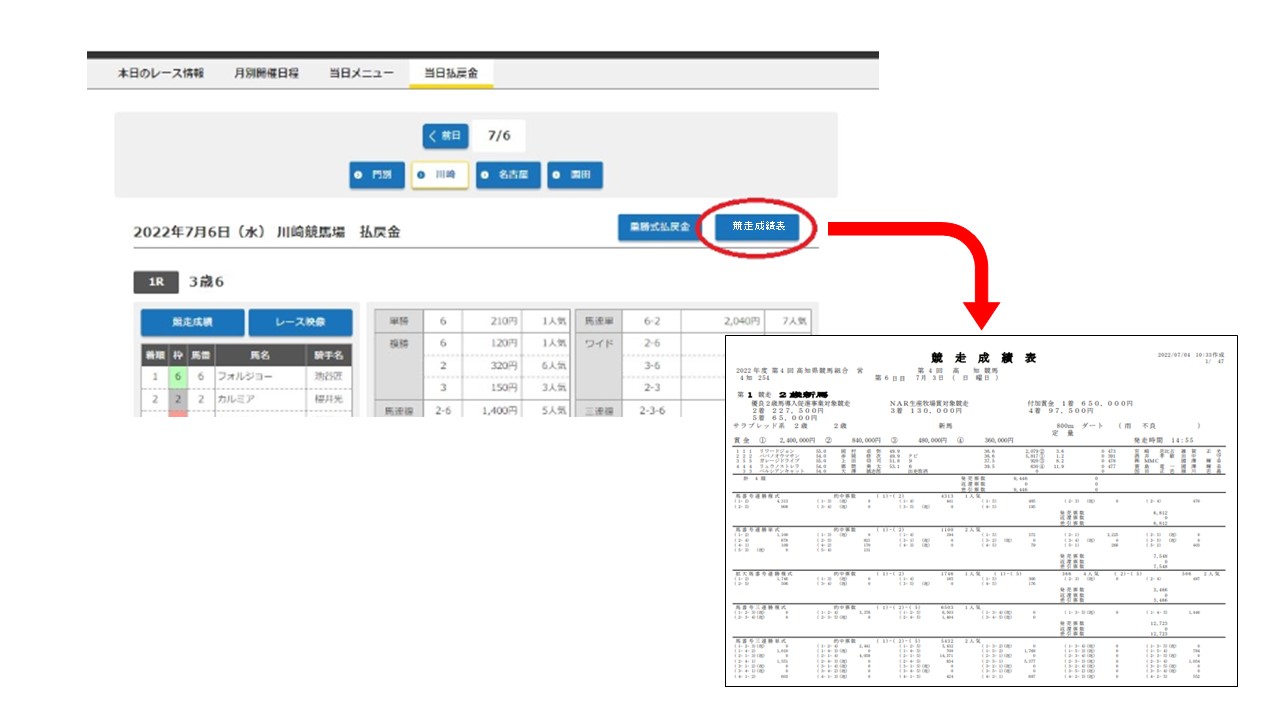
Task: Select the 名古屋 racecourse button
Action: (x=508, y=175)
